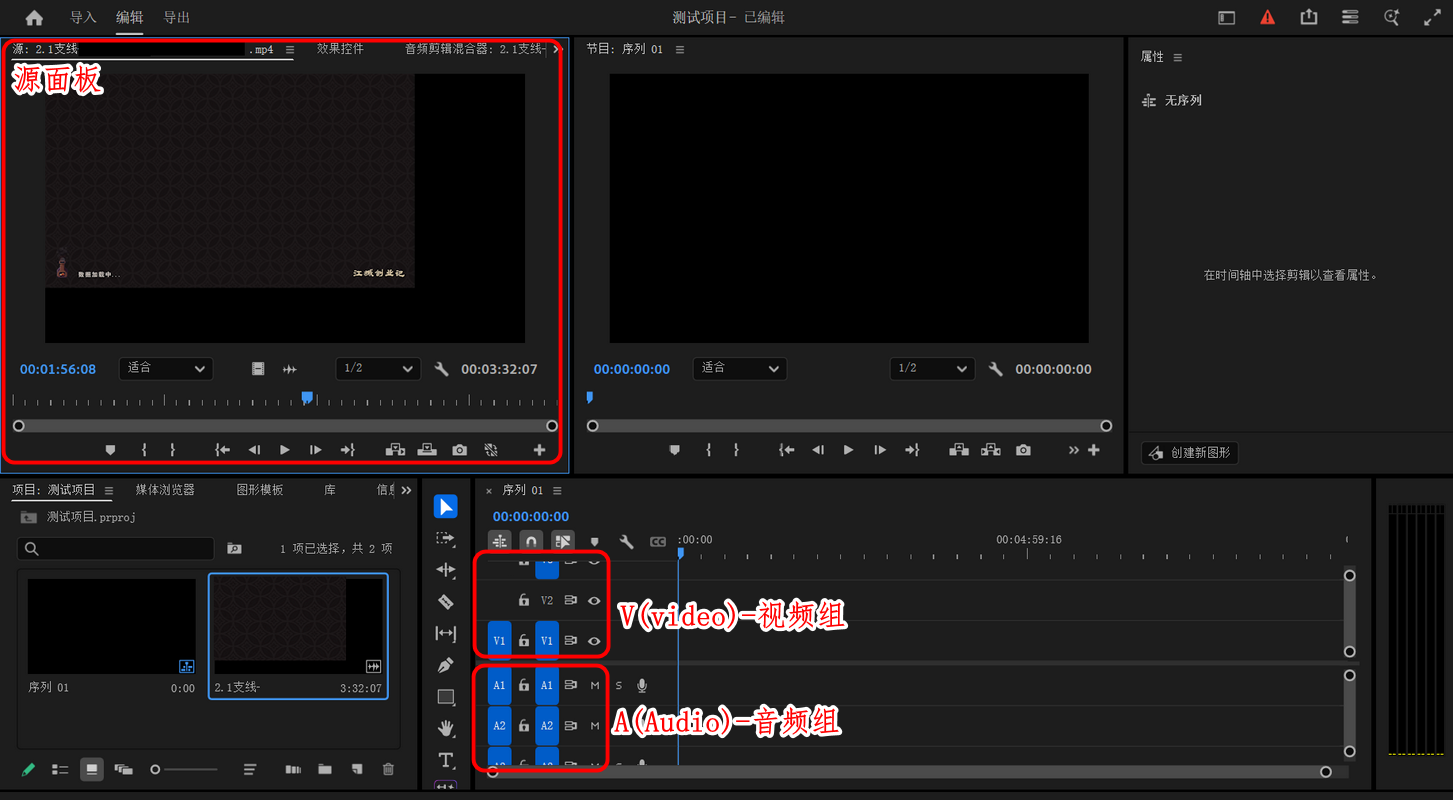Play the source clip
Viewport: 1453px width, 800px height.
285,450
